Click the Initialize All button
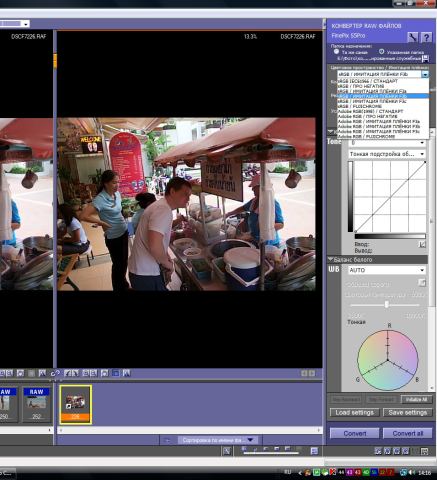The image size is (437, 480). click(416, 399)
